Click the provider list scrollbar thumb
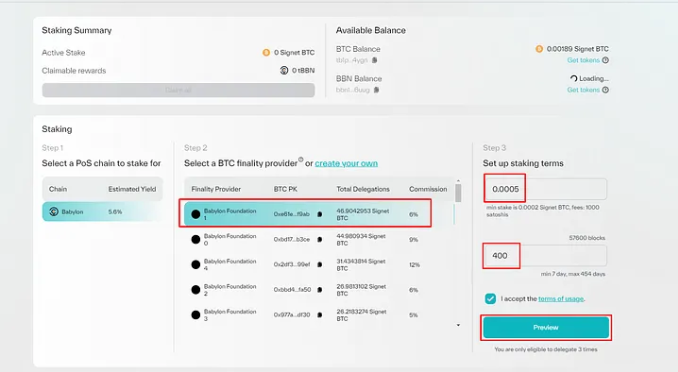 point(458,193)
